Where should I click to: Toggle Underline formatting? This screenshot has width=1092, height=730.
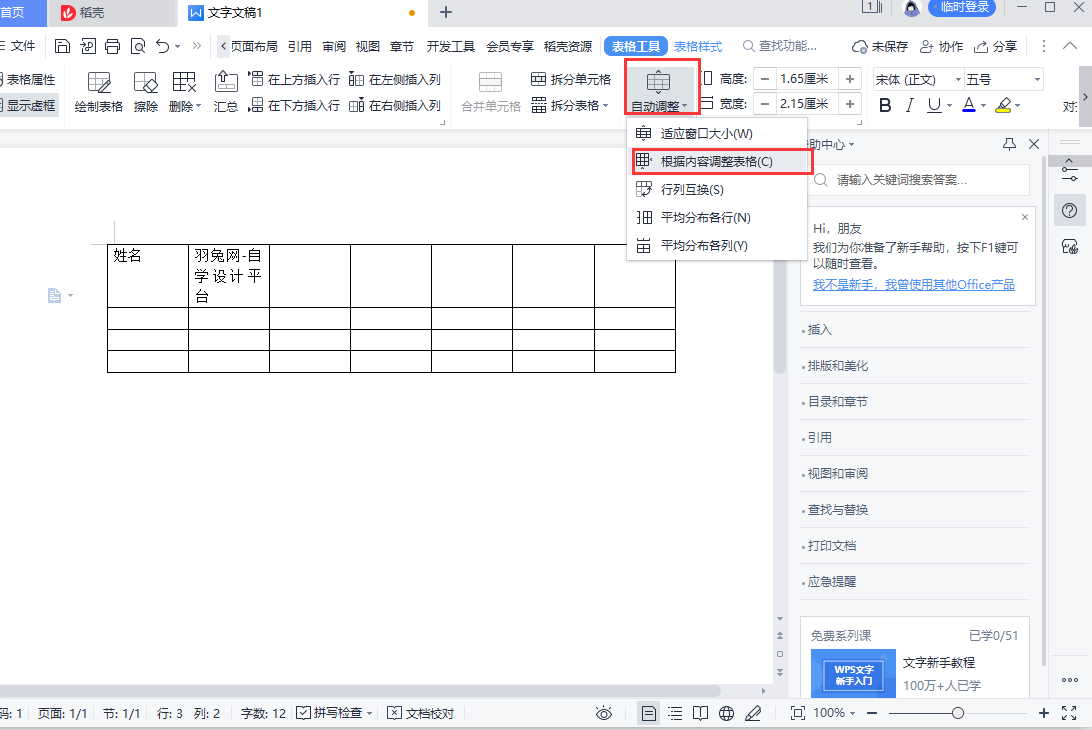click(x=935, y=105)
